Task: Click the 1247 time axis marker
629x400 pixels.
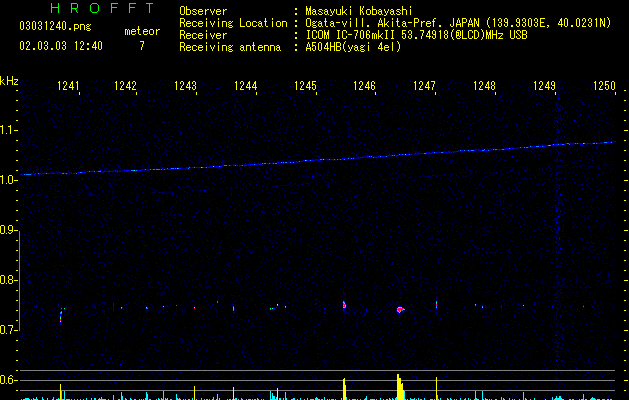Action: pyautogui.click(x=424, y=86)
